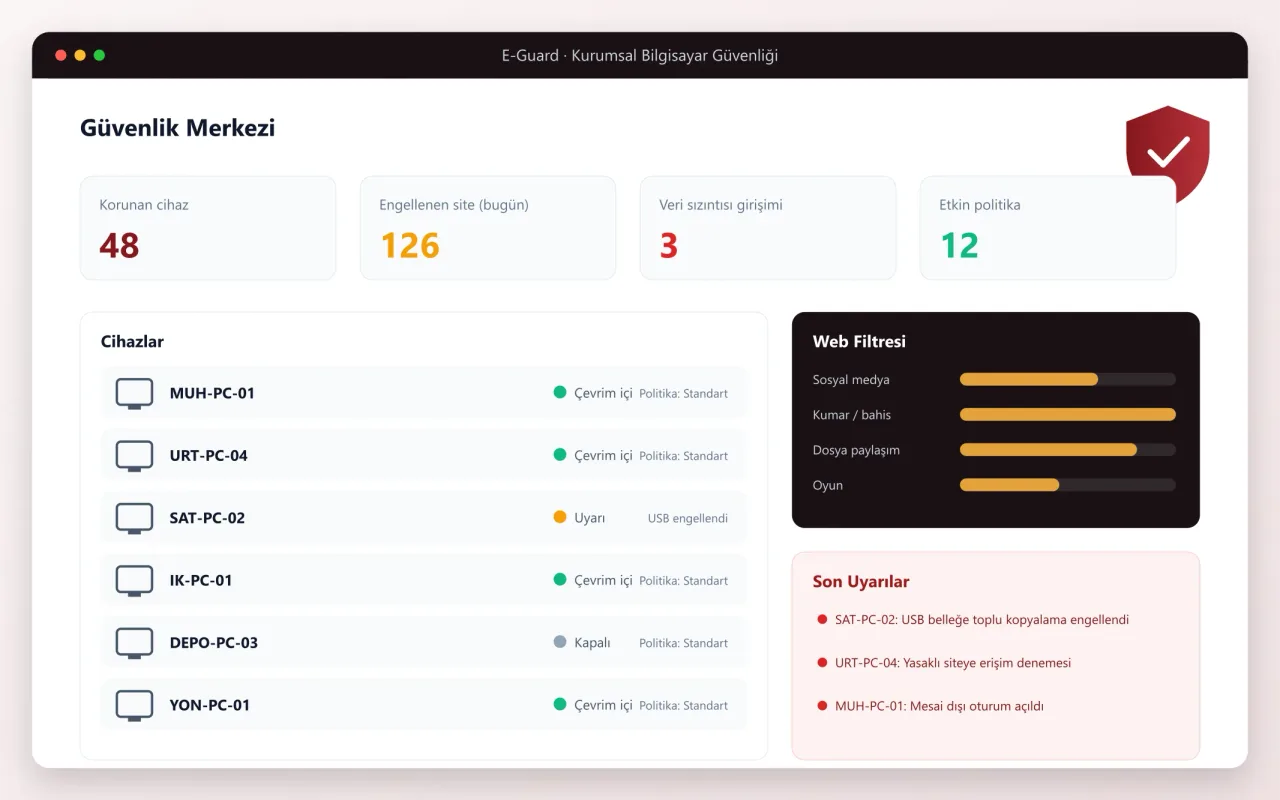Viewport: 1280px width, 800px height.
Task: Click the orange warning dot of SAT-PC-02
Action: (560, 517)
